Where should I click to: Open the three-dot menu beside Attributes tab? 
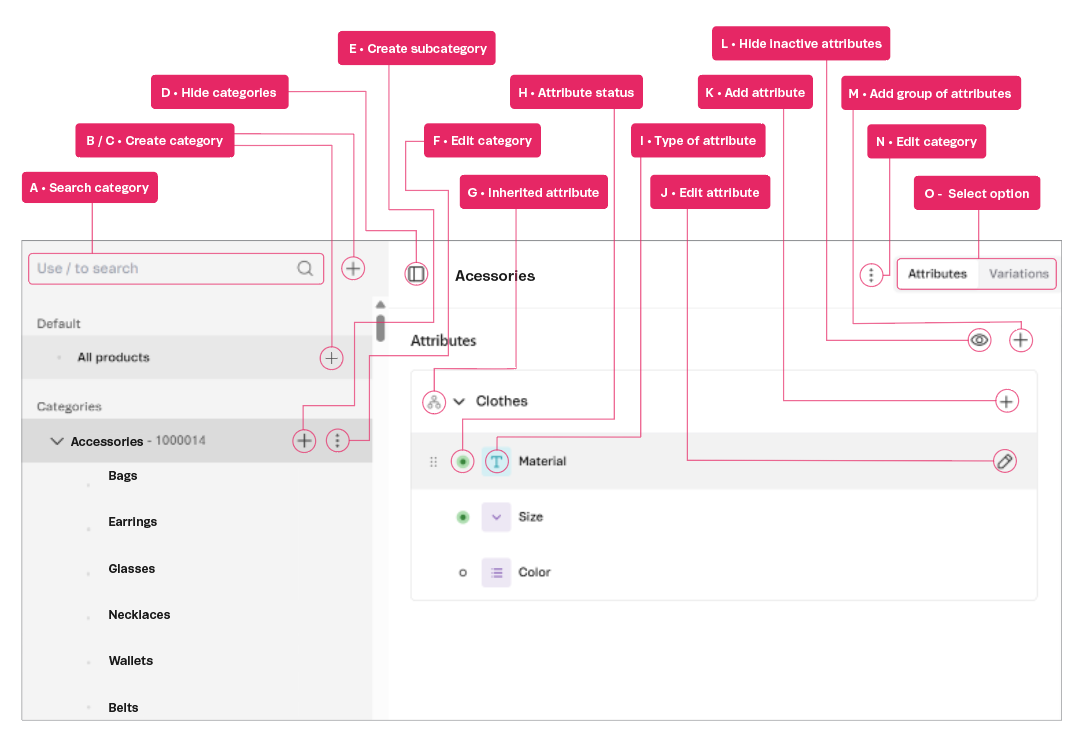872,275
